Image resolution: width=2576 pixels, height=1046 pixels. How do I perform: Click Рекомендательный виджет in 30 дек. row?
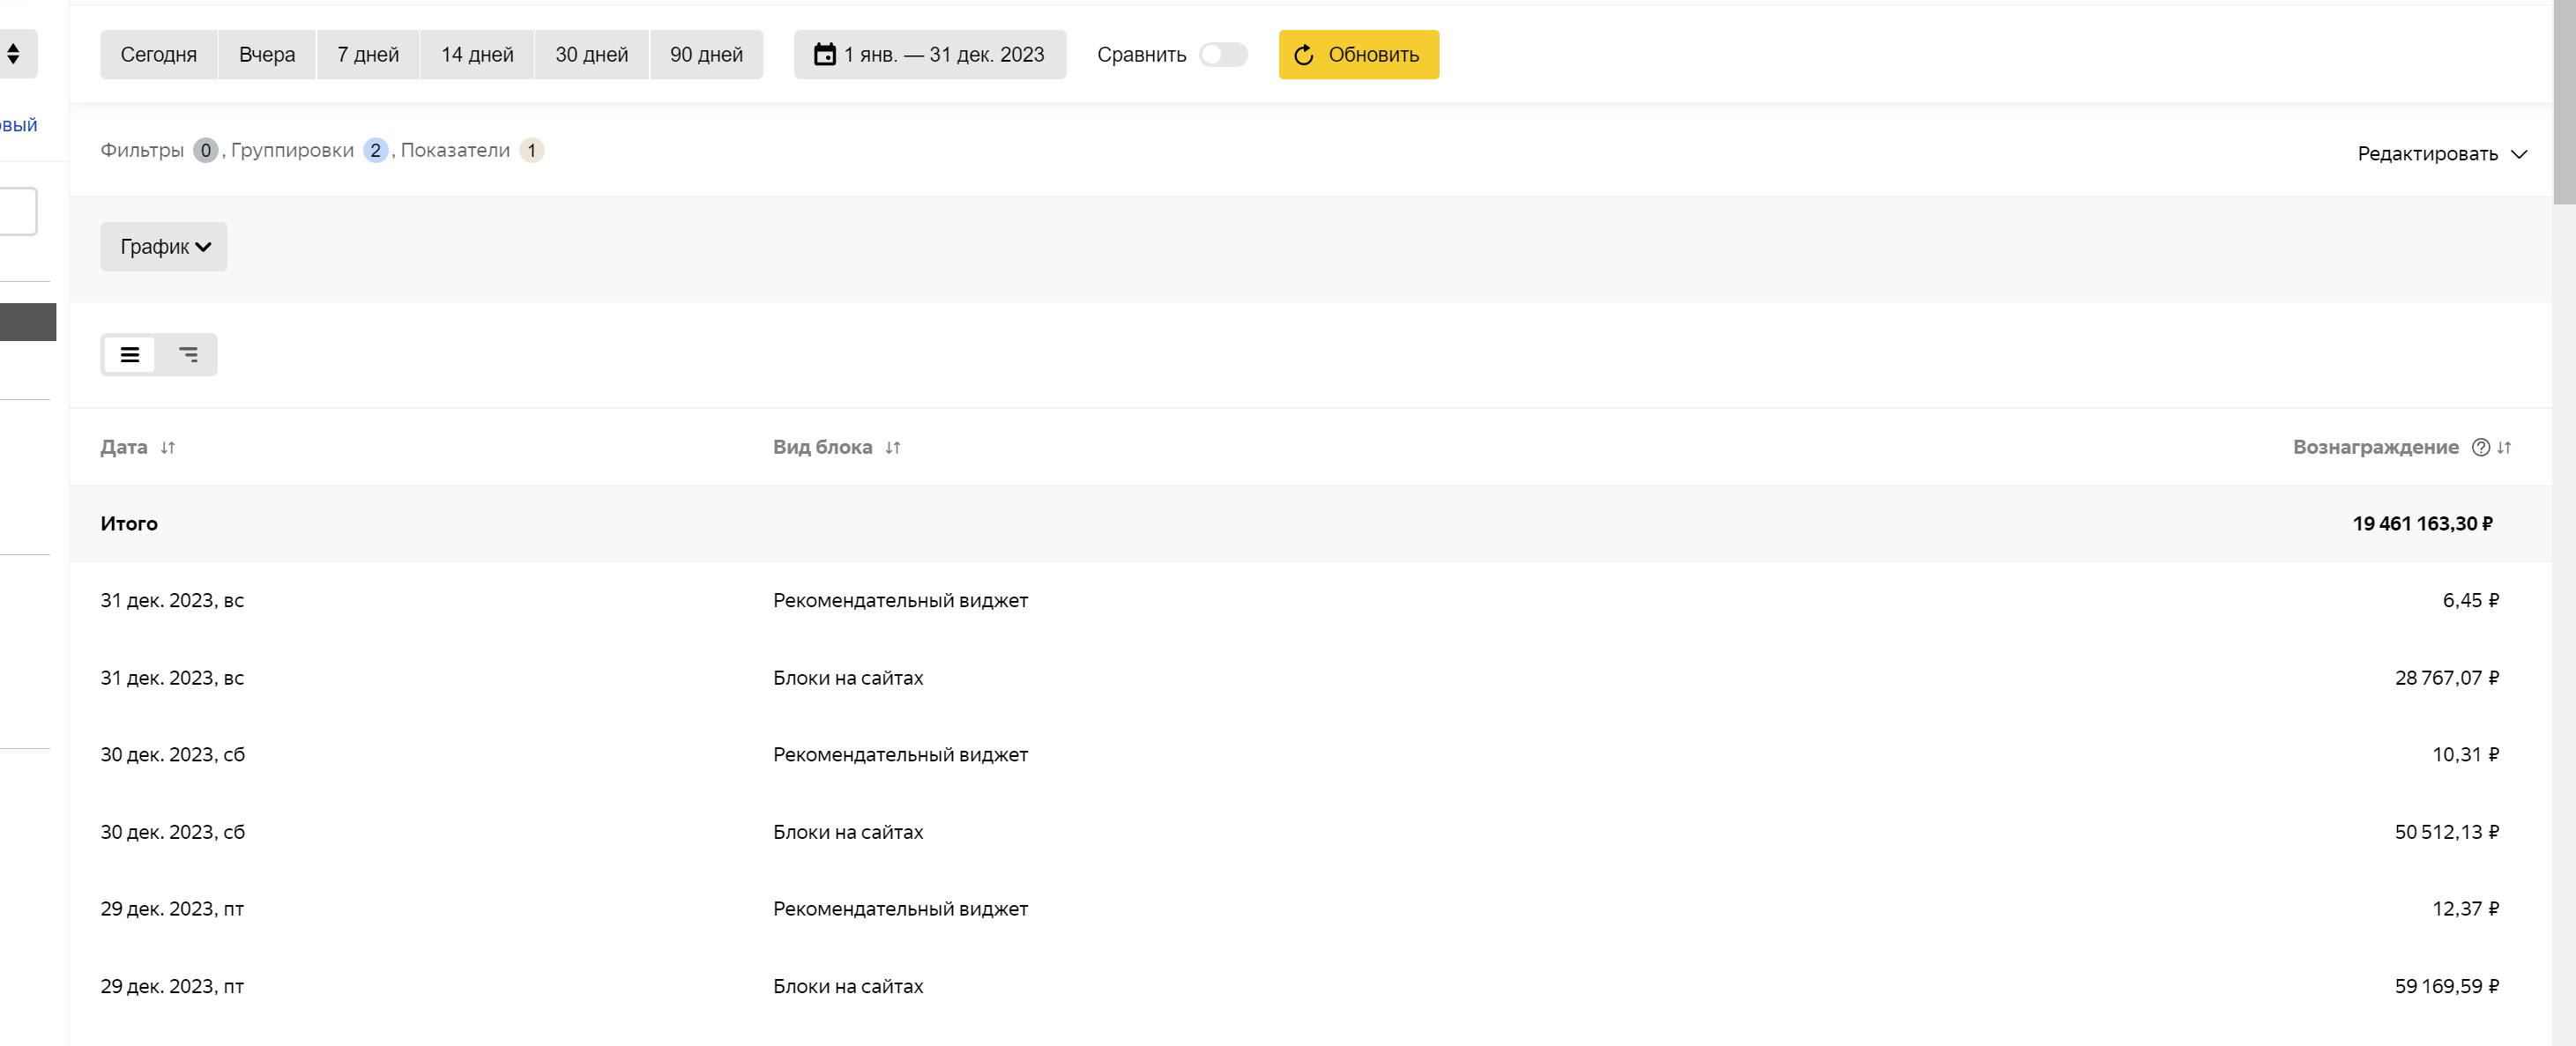coord(900,754)
